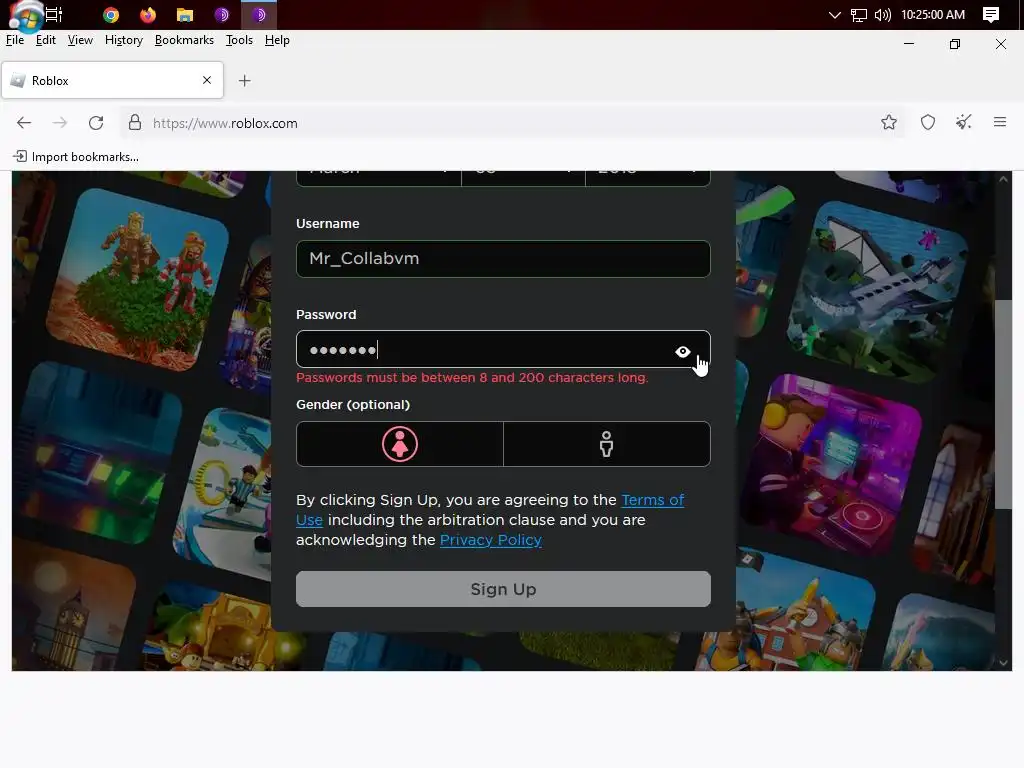
Task: Open the Privacy Policy link
Action: click(490, 540)
